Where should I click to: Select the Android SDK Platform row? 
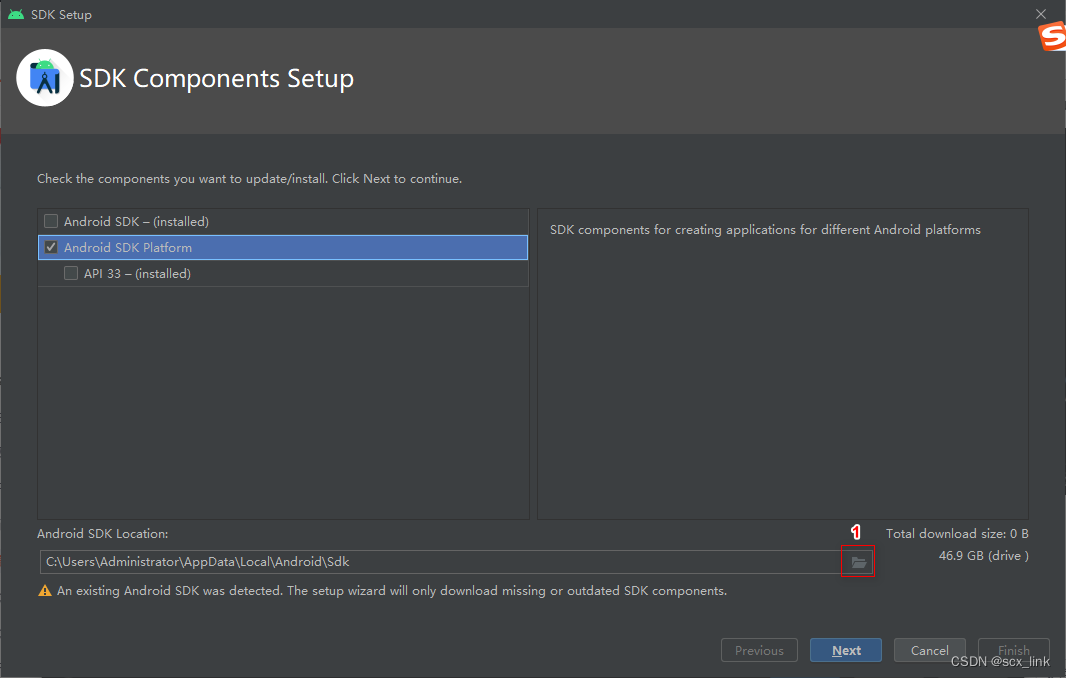click(x=283, y=248)
